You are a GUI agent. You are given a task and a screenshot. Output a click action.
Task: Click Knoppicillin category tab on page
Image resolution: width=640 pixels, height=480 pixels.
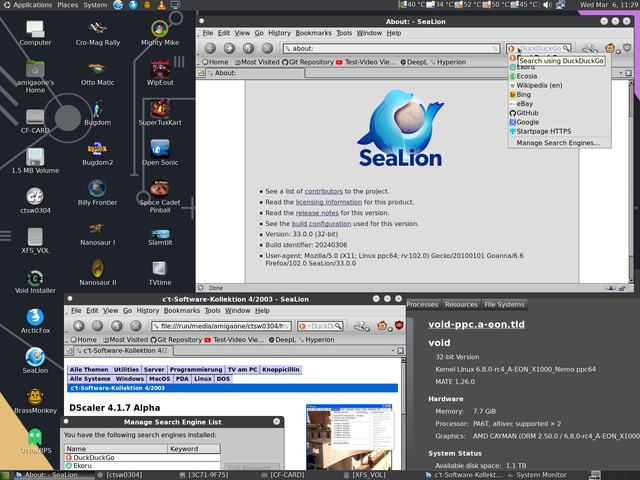(x=281, y=369)
